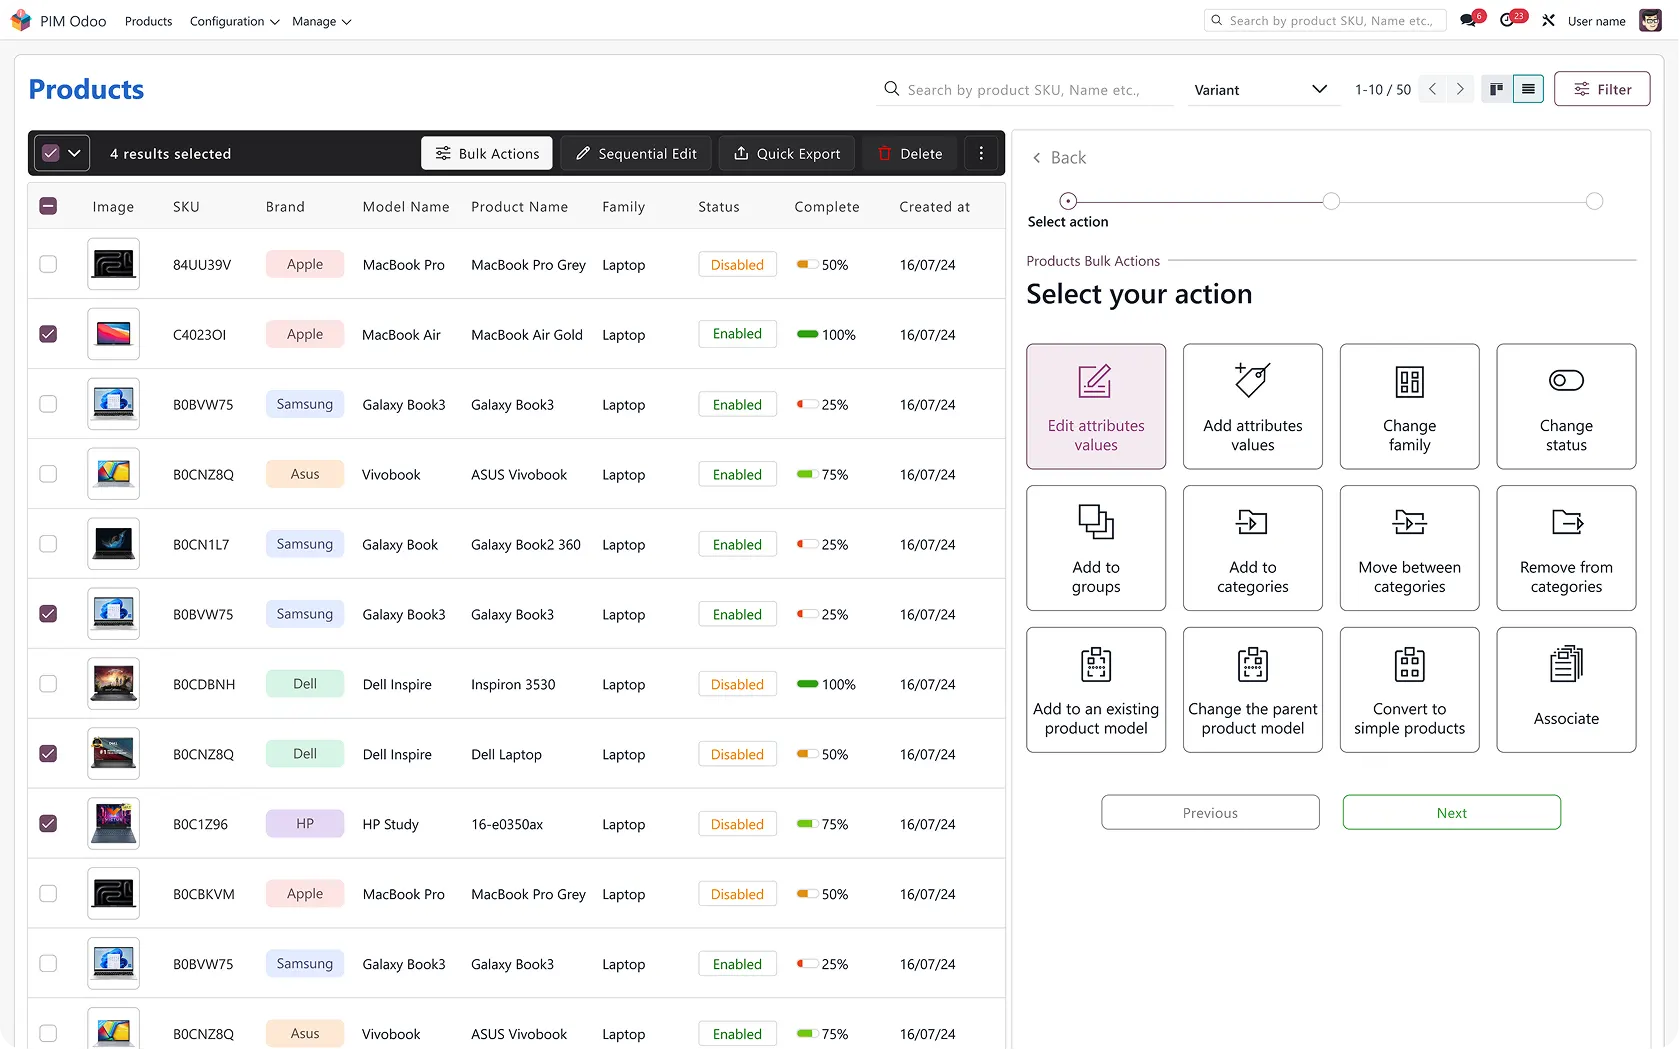Expand the Configuration menu

click(234, 21)
